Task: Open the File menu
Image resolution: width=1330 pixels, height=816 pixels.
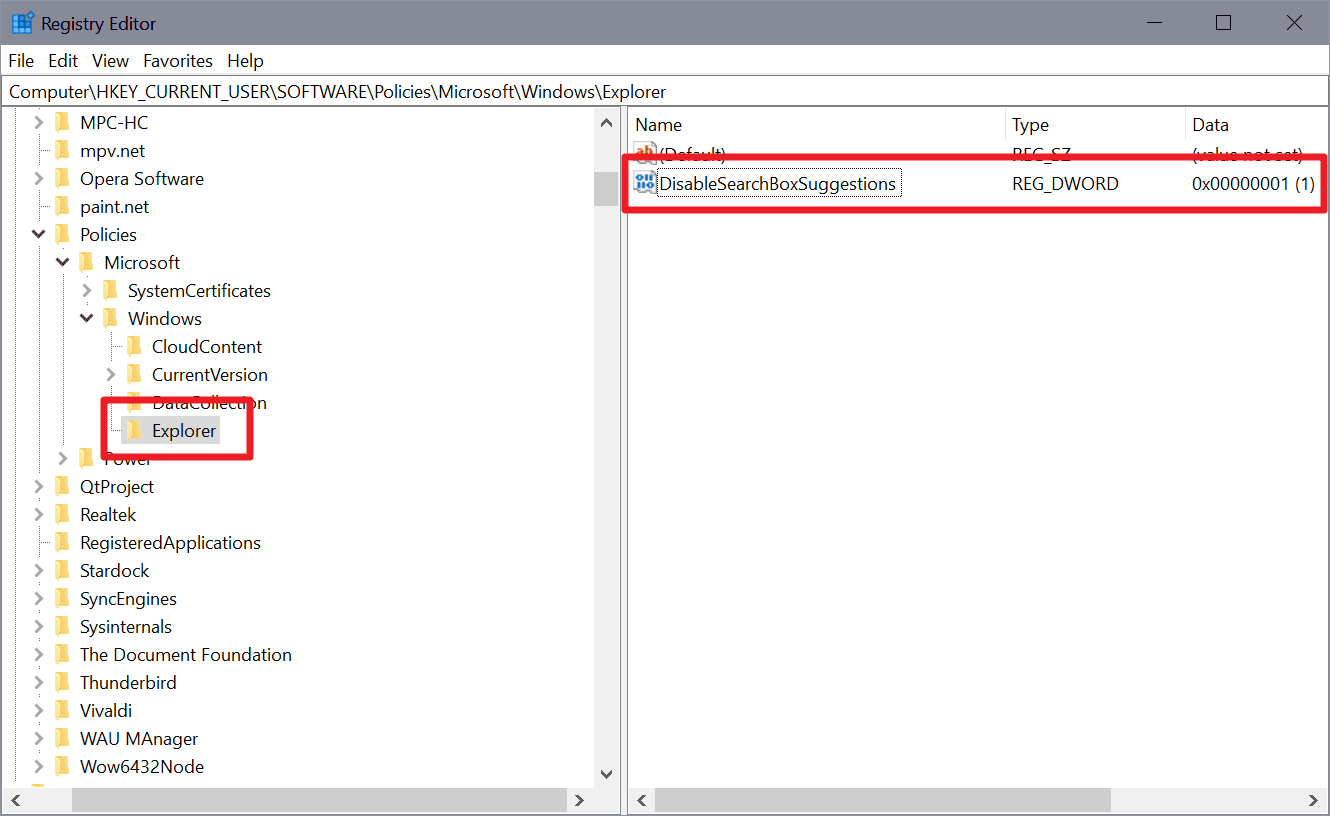Action: [x=21, y=61]
